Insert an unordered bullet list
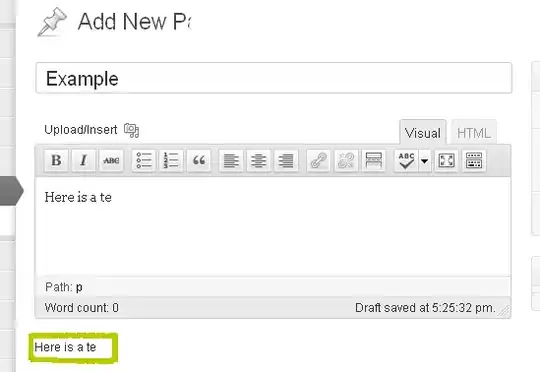Screen dimensions: 540x372 (144, 160)
